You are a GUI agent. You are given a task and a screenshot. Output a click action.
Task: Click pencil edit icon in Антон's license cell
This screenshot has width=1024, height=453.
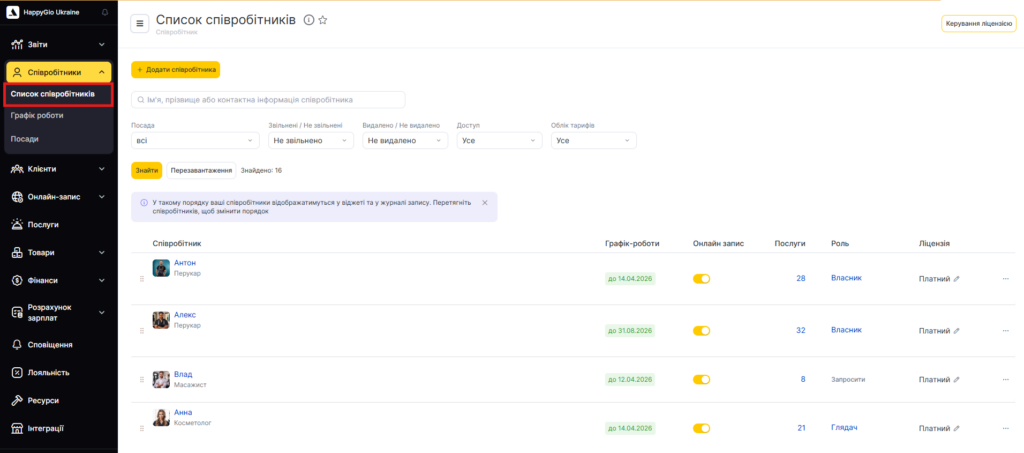tap(956, 279)
